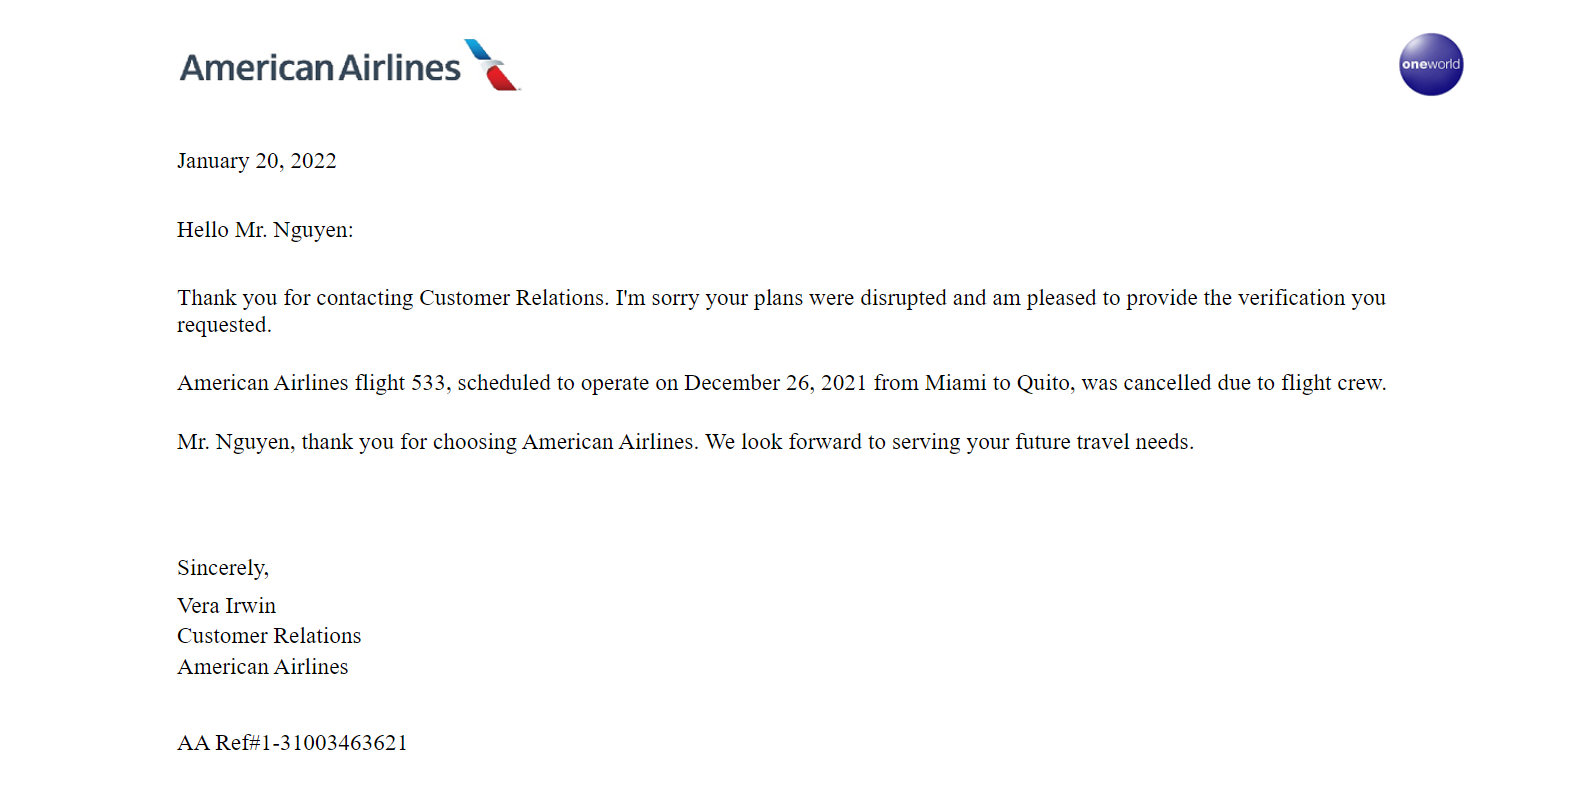Click the signature name Vera Irwin
Screen dimensions: 1586x804
226,606
